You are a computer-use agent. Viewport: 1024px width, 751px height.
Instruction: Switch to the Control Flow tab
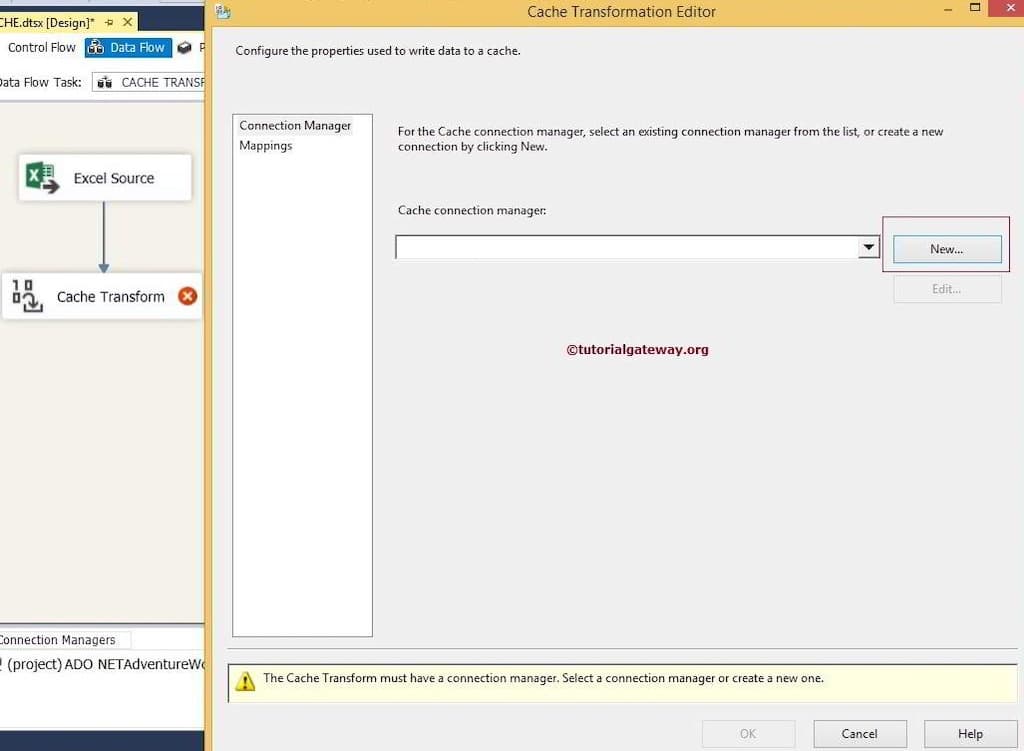click(42, 48)
